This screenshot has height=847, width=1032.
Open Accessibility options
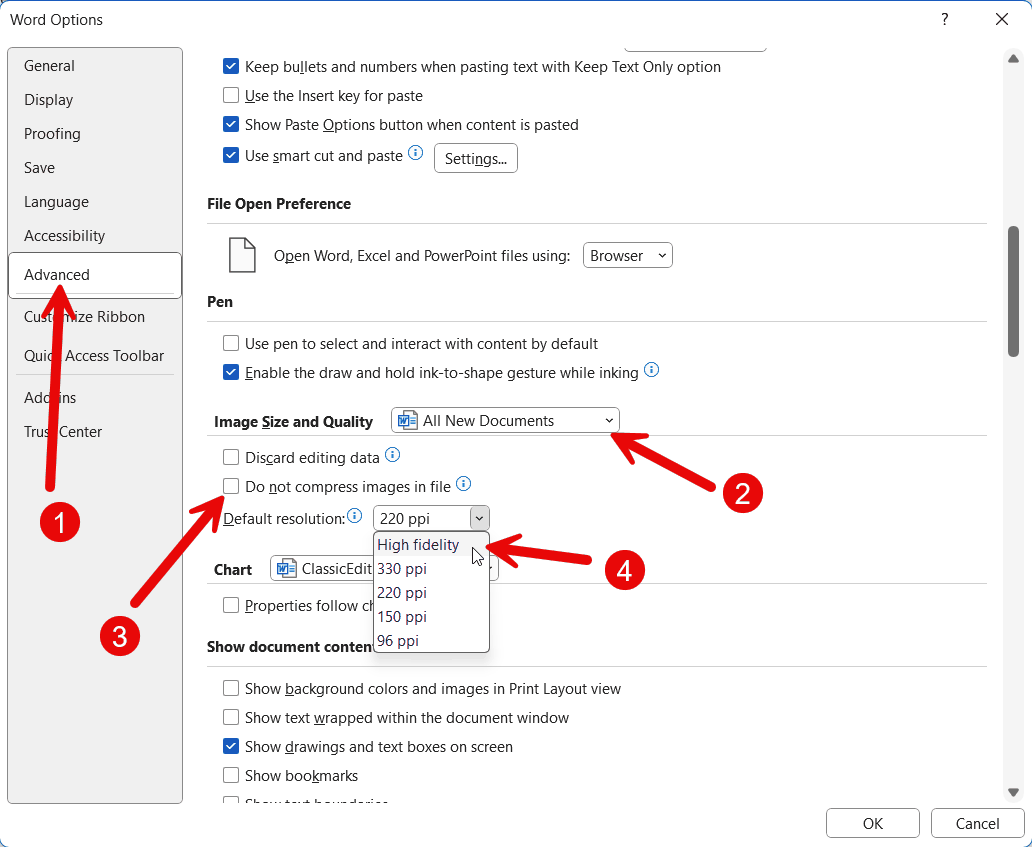[x=95, y=236]
